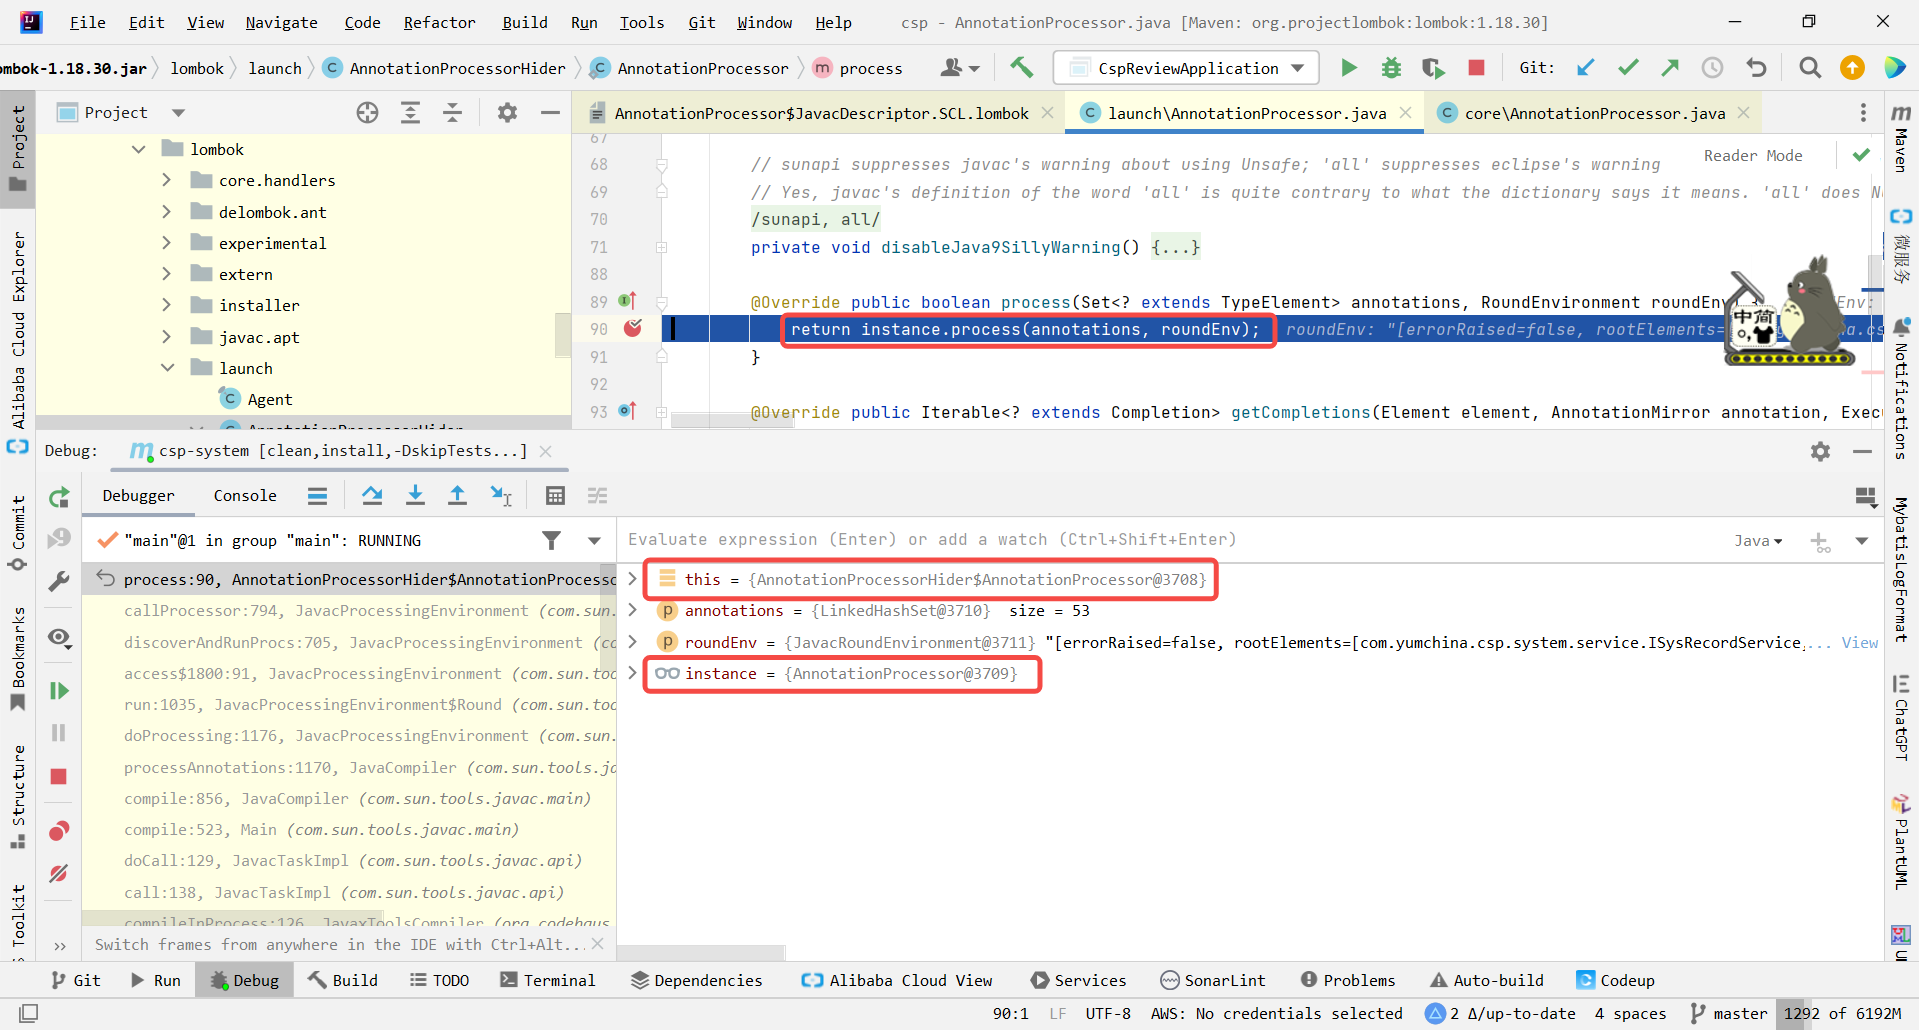Filter frames with the funnel icon
Viewport: 1919px width, 1030px height.
551,540
